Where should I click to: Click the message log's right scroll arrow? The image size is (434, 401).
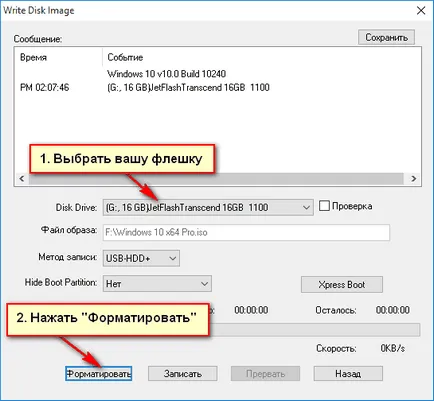[x=413, y=179]
